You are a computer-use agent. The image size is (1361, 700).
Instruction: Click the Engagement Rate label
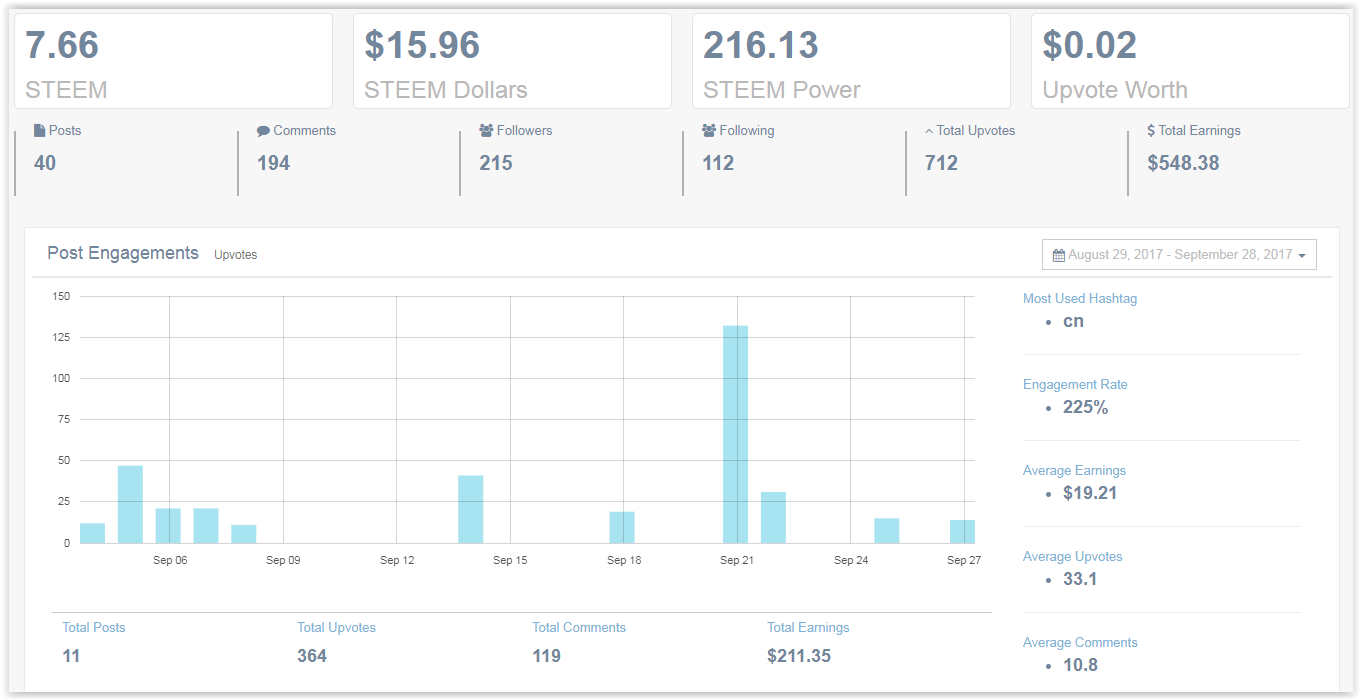(1075, 384)
